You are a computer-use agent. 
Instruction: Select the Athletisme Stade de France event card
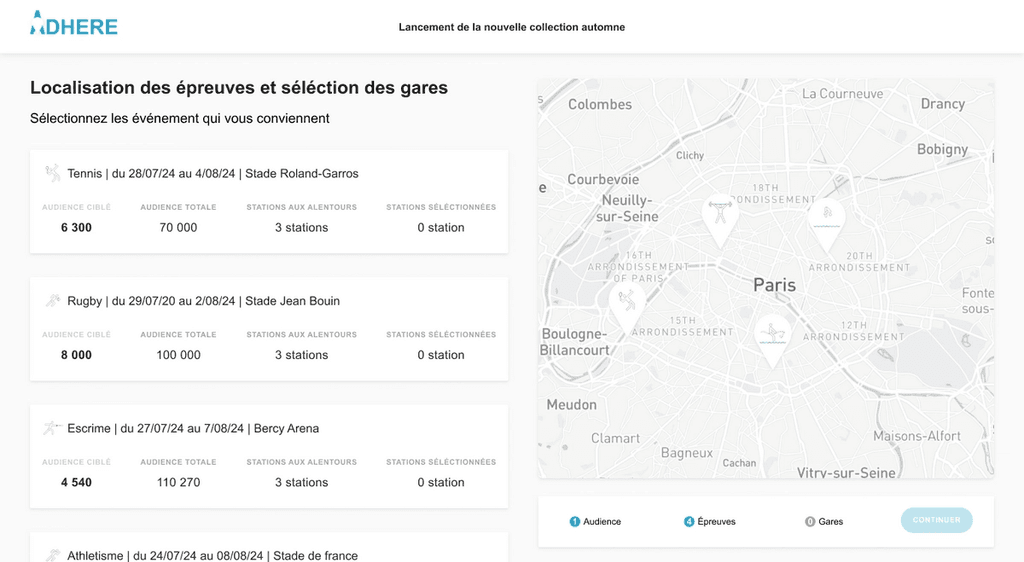pyautogui.click(x=269, y=548)
